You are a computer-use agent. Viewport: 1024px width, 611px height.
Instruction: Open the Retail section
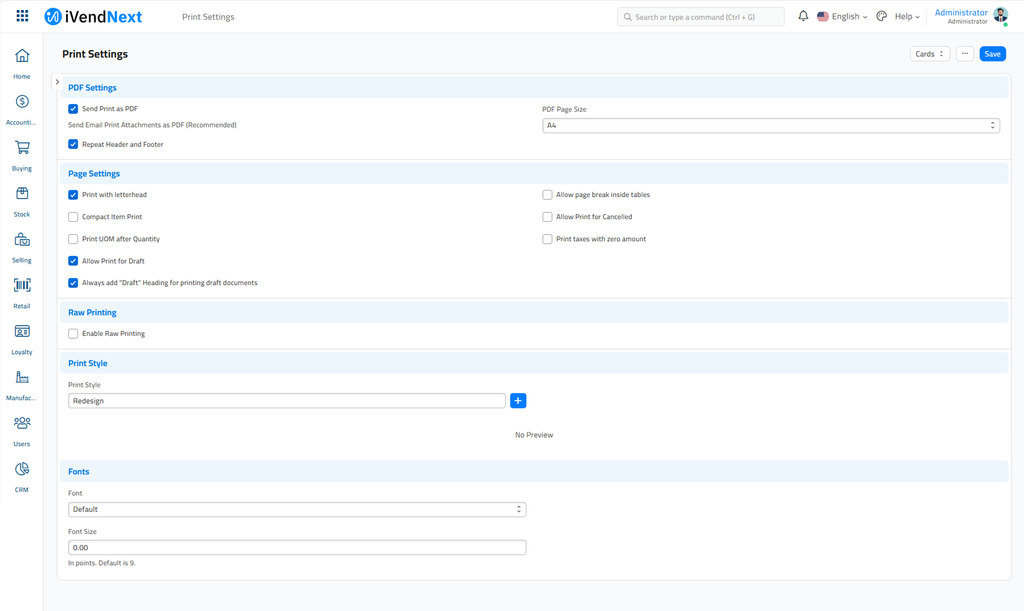[21, 286]
